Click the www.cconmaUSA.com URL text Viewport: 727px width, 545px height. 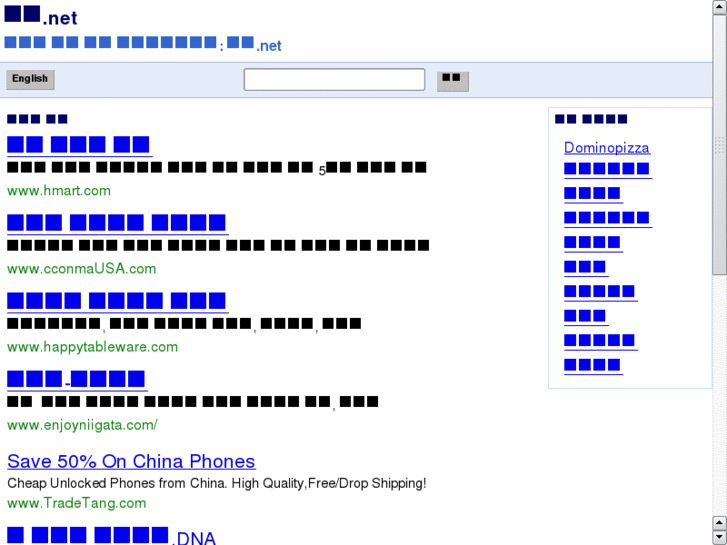pyautogui.click(x=82, y=269)
